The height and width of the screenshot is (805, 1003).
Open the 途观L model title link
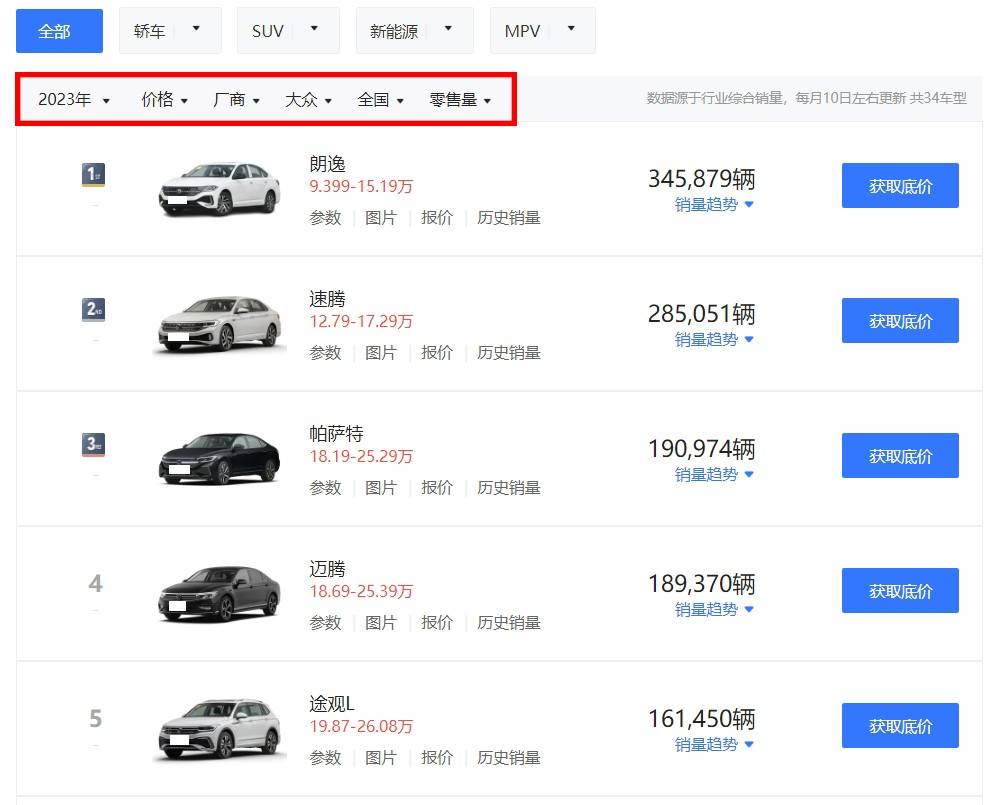tap(332, 704)
